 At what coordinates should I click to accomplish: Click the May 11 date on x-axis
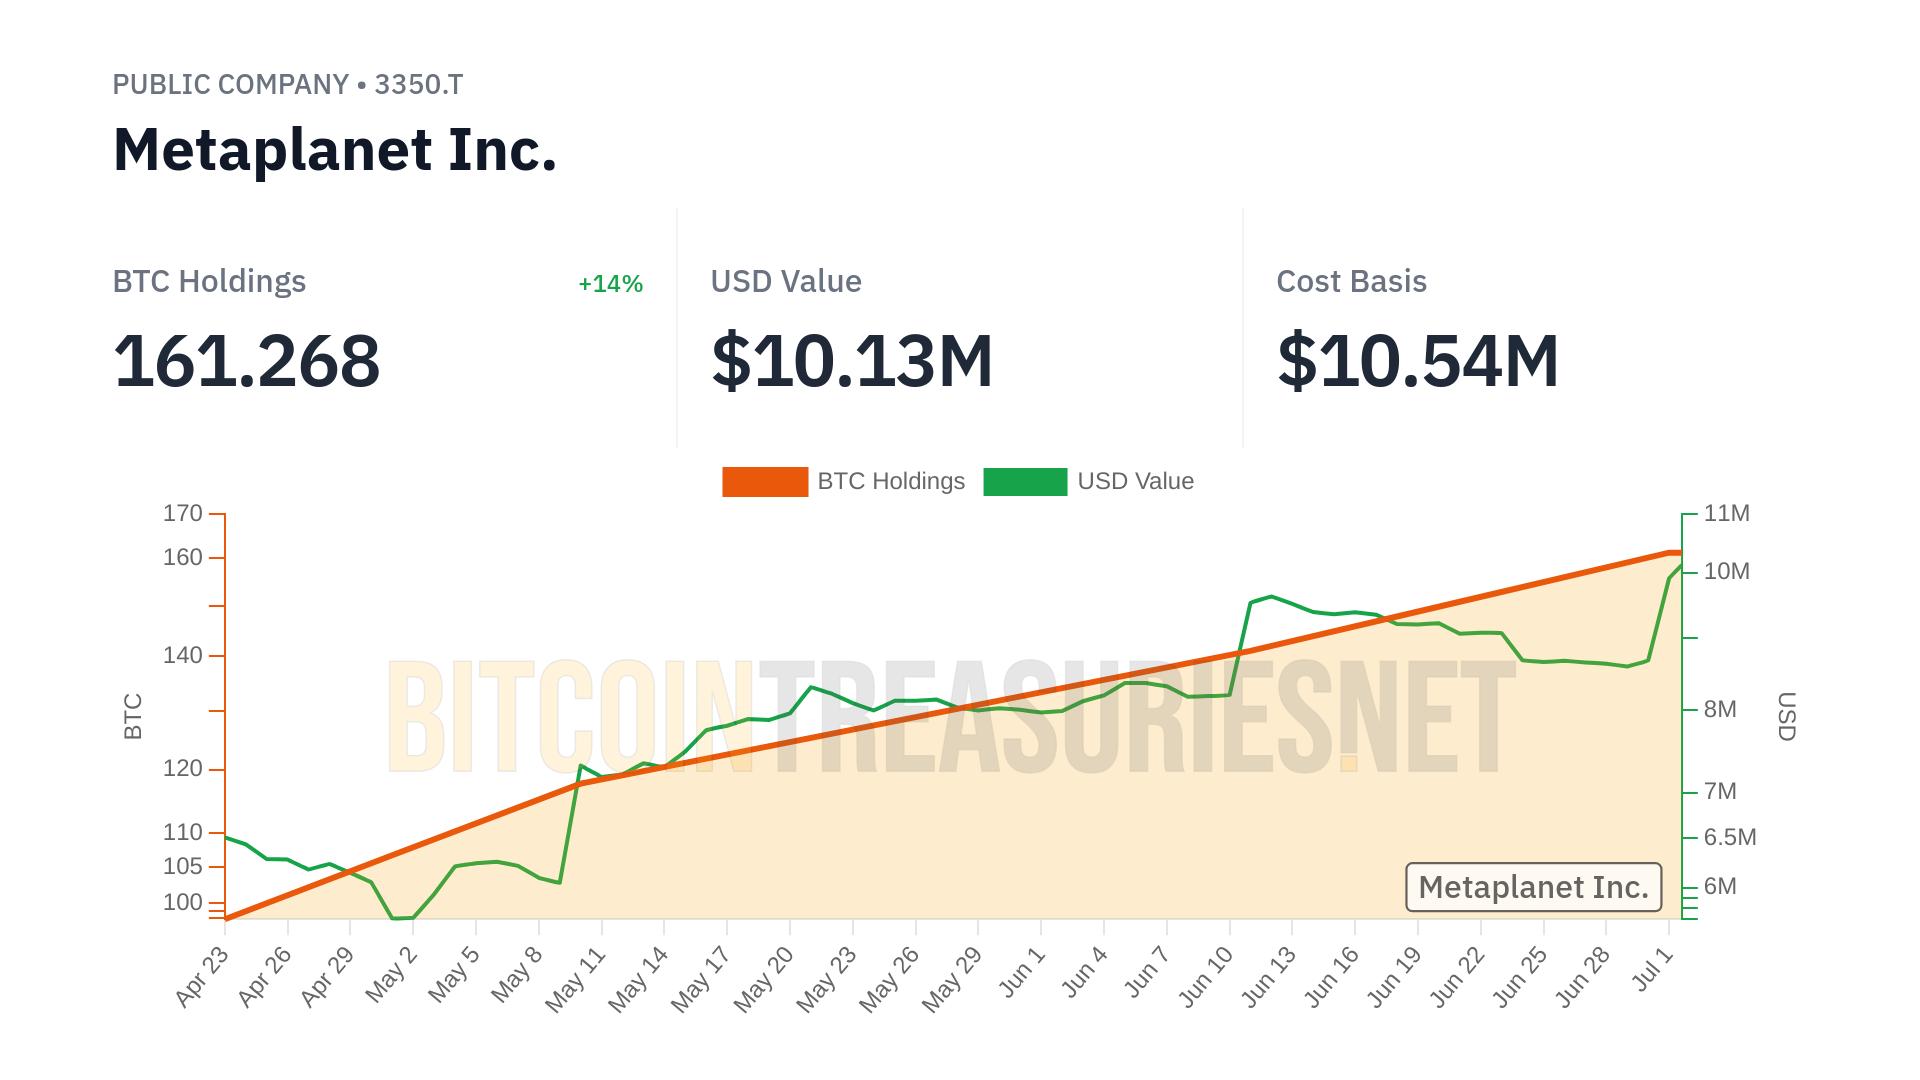(x=577, y=979)
